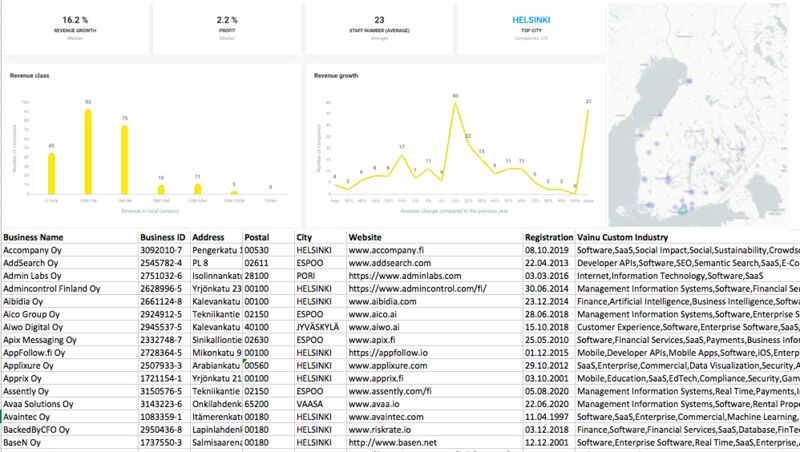Open the www.accompany.fi website link
Image resolution: width=800 pixels, height=452 pixels.
384,250
